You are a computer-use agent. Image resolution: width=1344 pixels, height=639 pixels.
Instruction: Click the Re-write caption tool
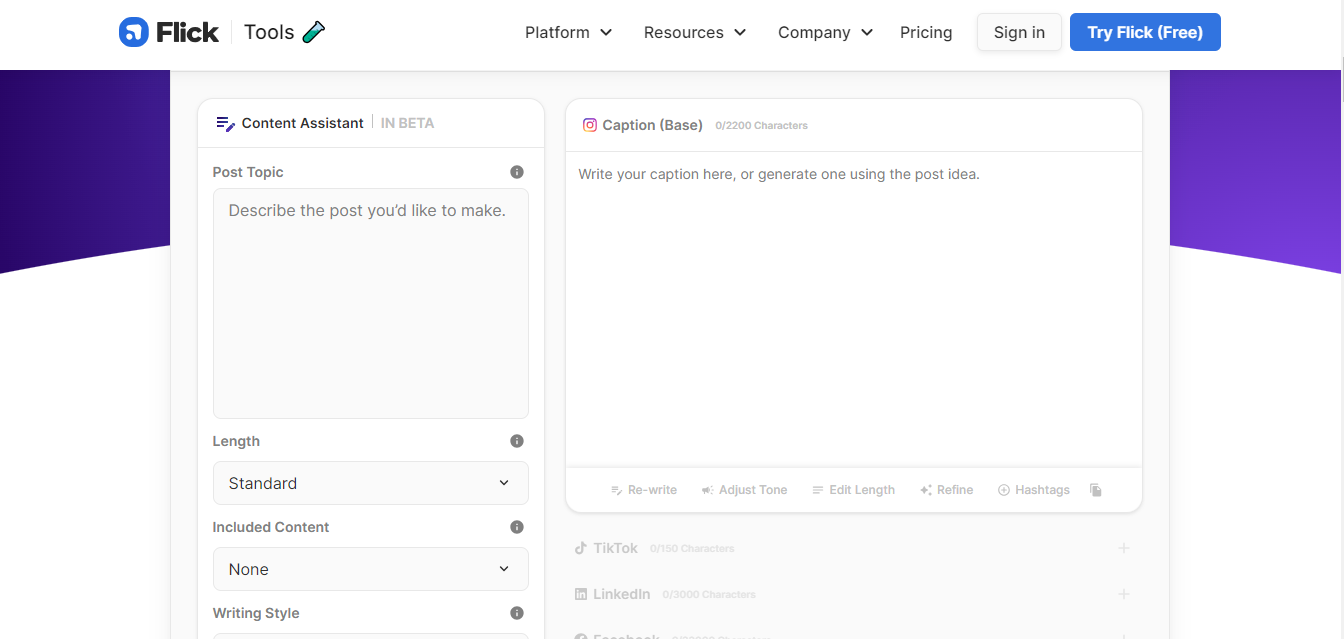[643, 490]
